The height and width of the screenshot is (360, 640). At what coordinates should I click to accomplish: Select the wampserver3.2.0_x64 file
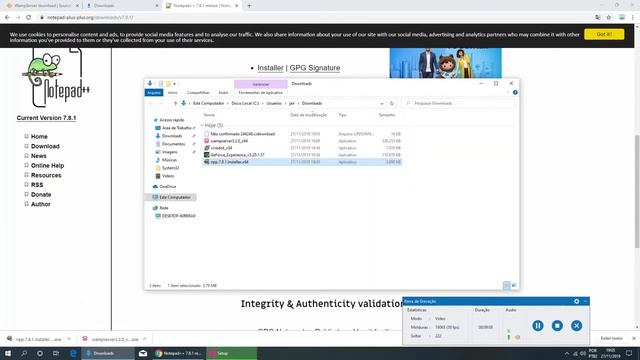tap(302, 141)
